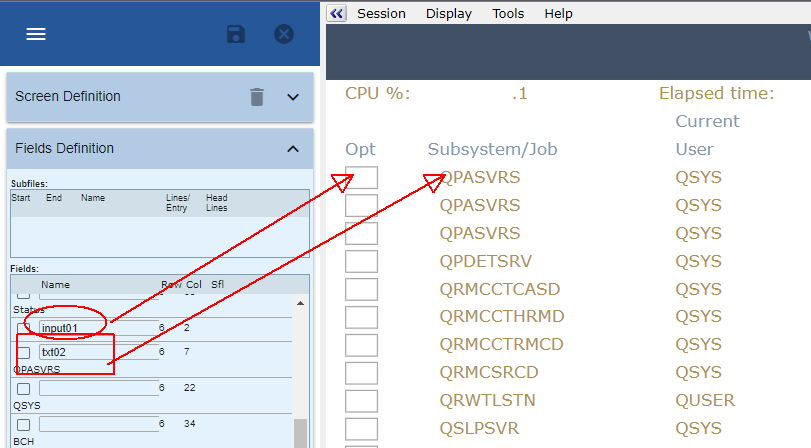
Task: Check the box beside txt02 field
Action: (24, 352)
